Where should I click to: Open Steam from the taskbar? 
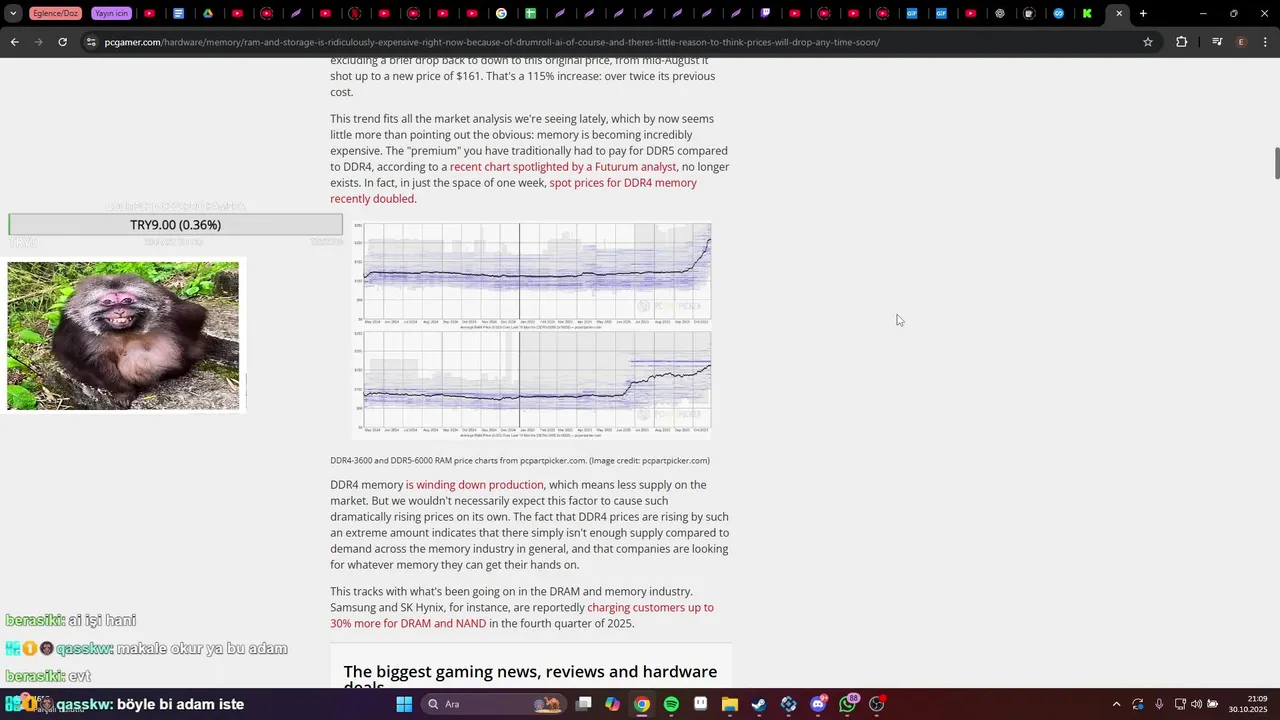tap(759, 704)
